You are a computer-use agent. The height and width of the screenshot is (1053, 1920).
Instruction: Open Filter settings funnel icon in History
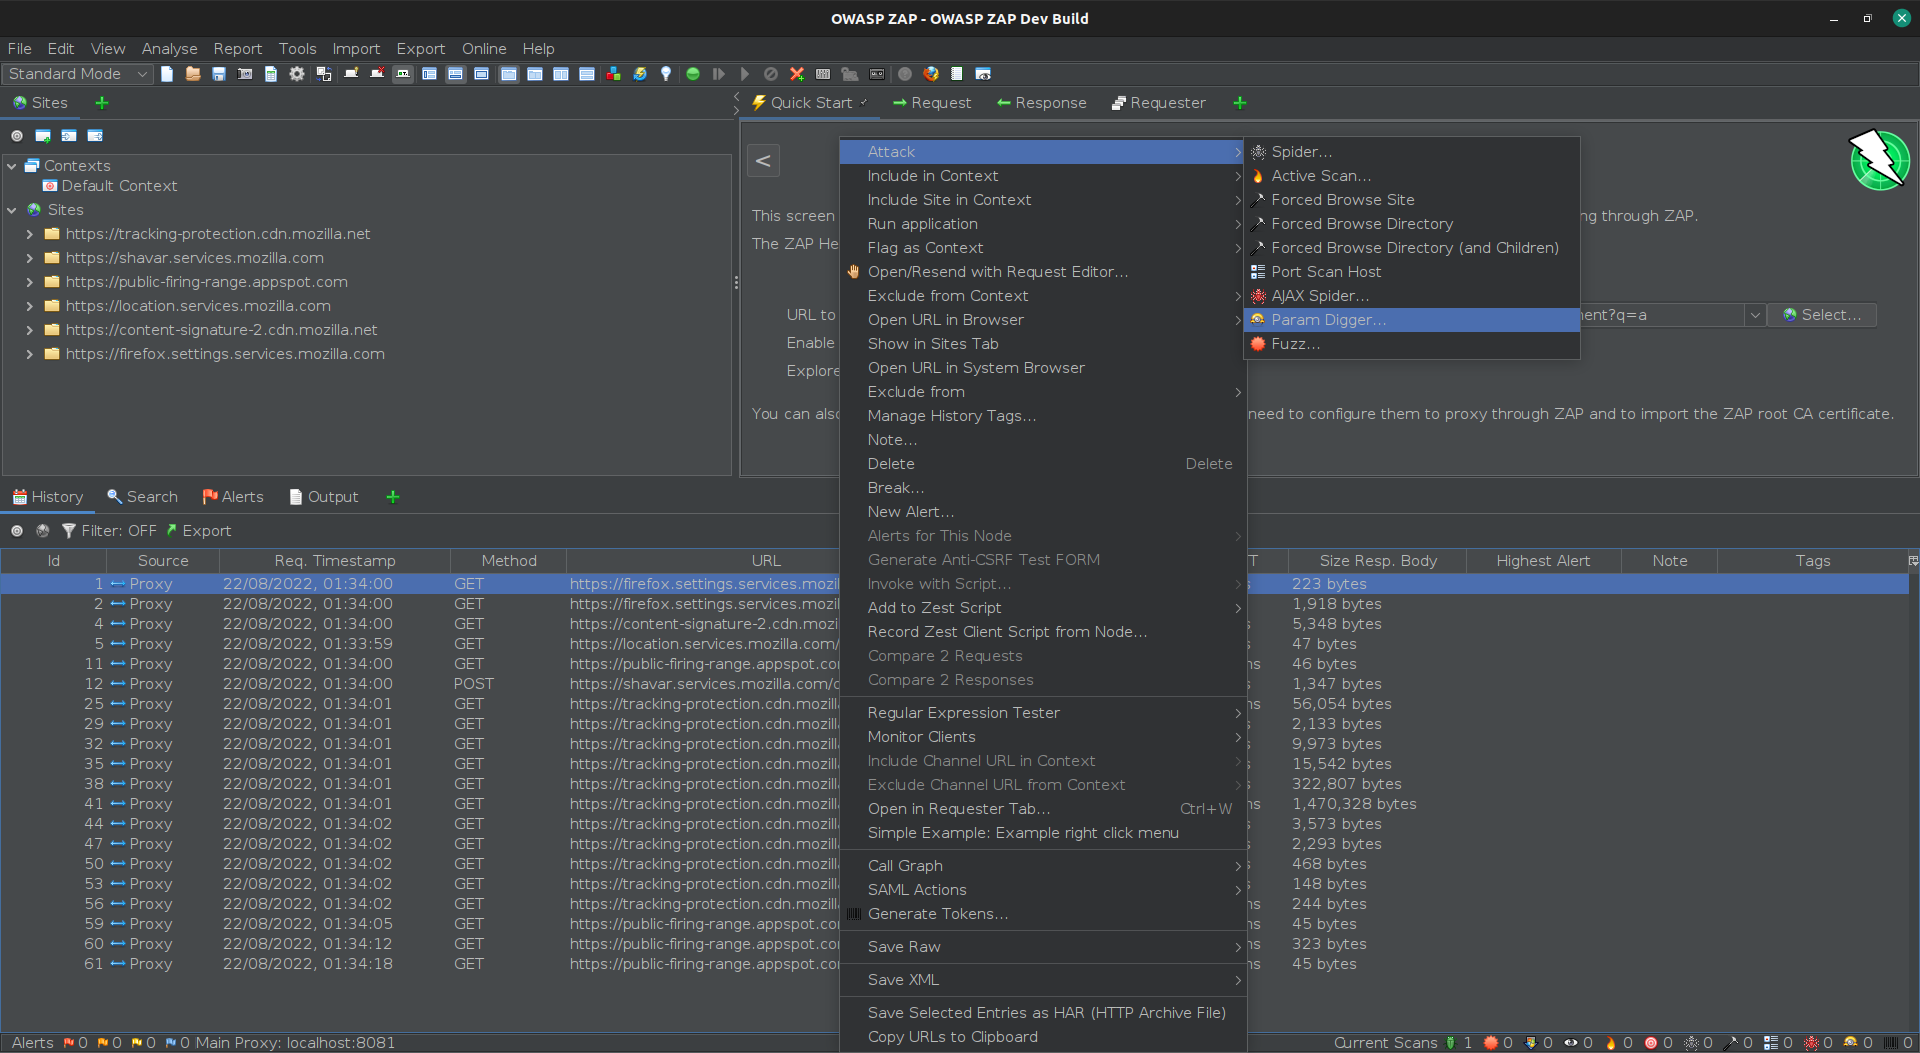68,530
